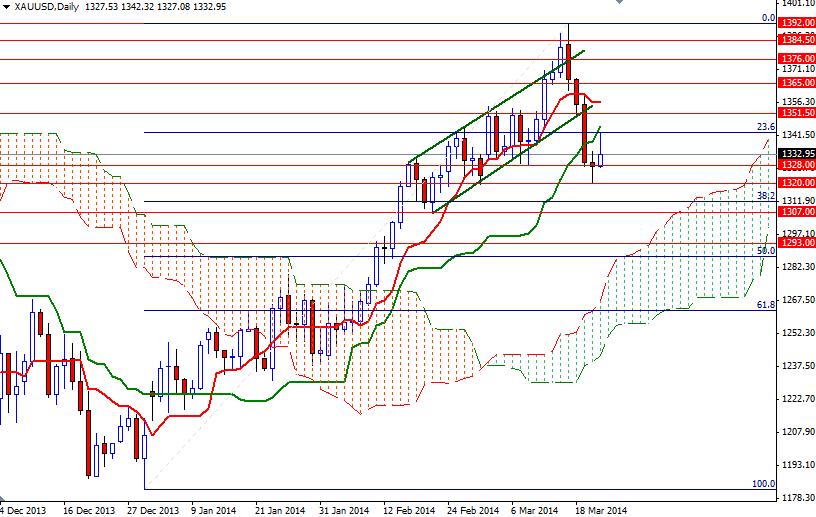This screenshot has height=517, width=816.
Task: Click the 0.0 Fibonacci top label
Action: tap(768, 18)
